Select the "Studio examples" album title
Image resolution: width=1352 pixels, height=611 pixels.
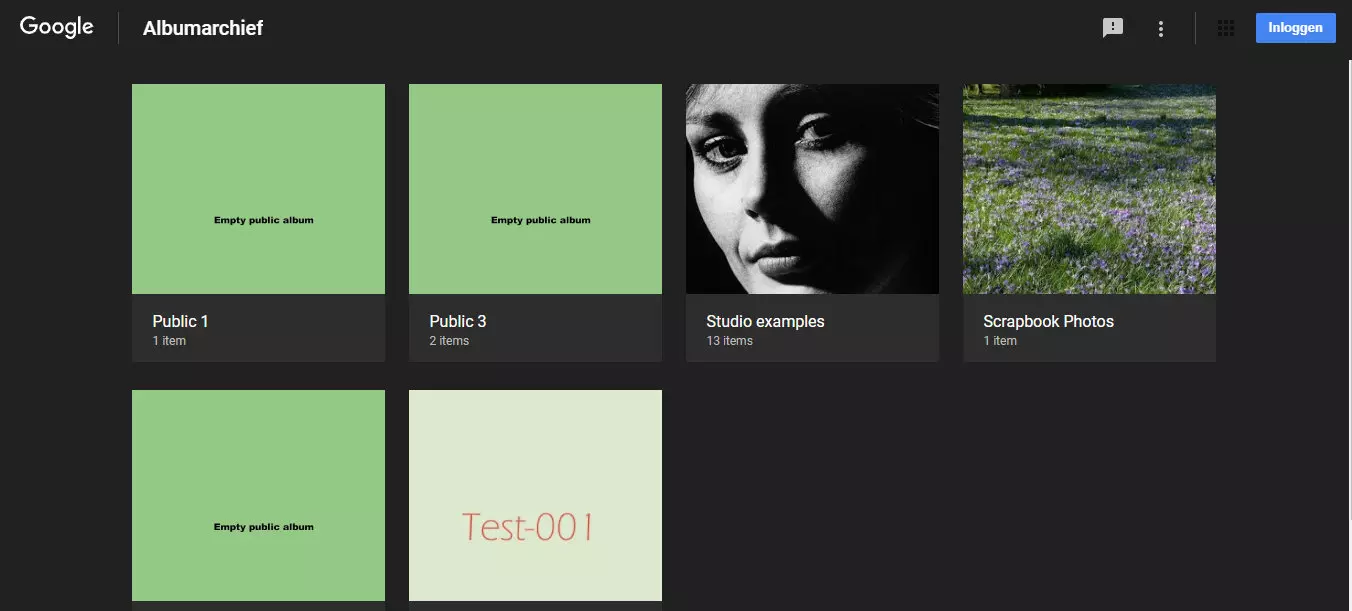tap(765, 321)
